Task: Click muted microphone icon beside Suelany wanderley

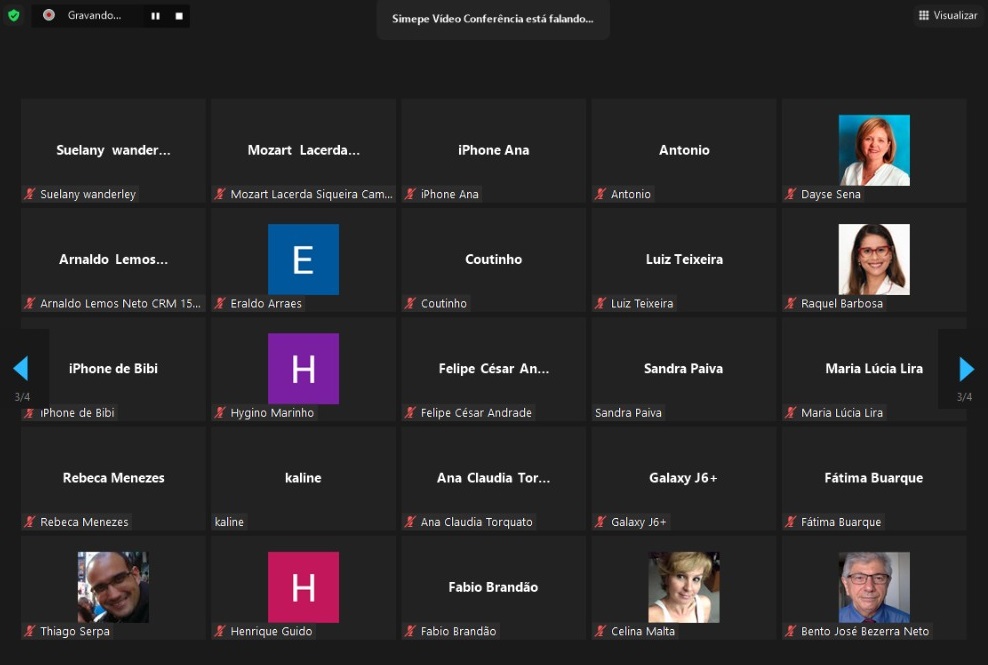Action: tap(30, 194)
